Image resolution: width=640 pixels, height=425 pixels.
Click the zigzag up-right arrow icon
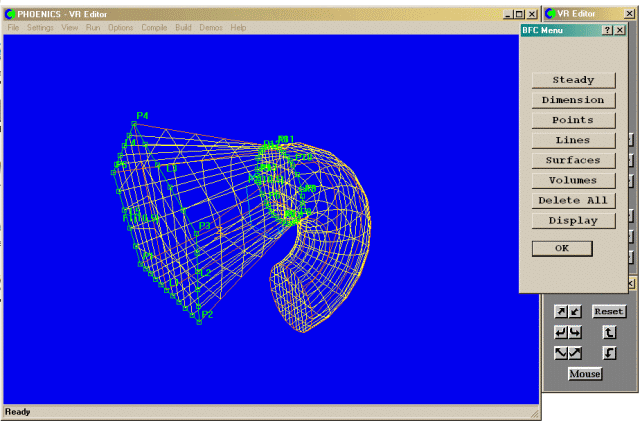[x=575, y=353]
